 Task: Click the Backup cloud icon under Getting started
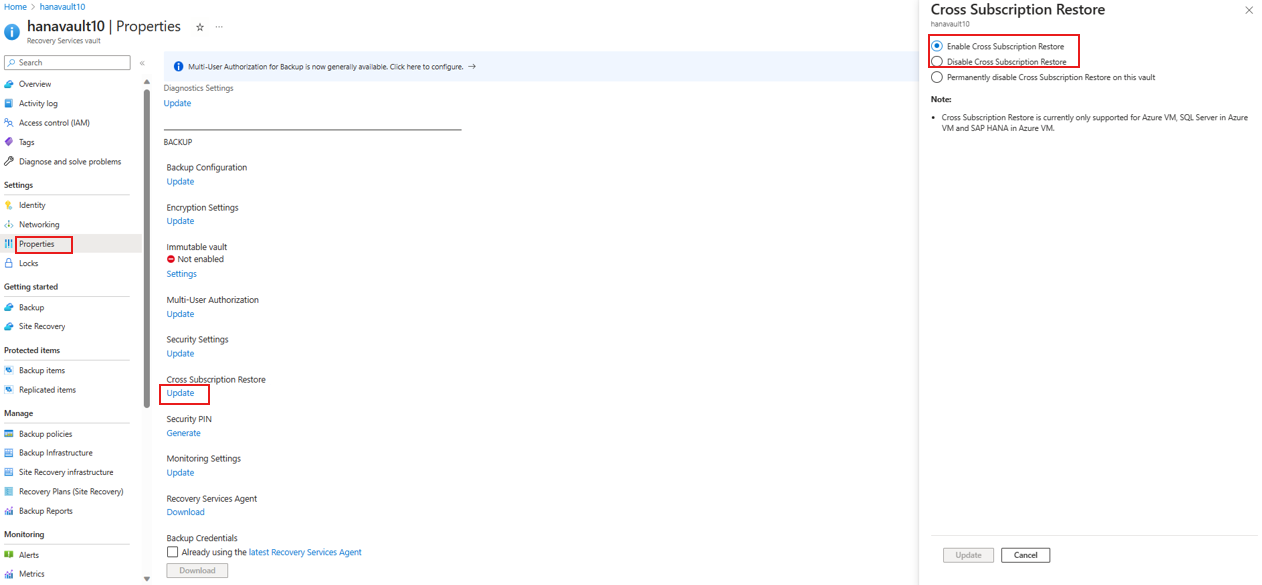point(9,307)
